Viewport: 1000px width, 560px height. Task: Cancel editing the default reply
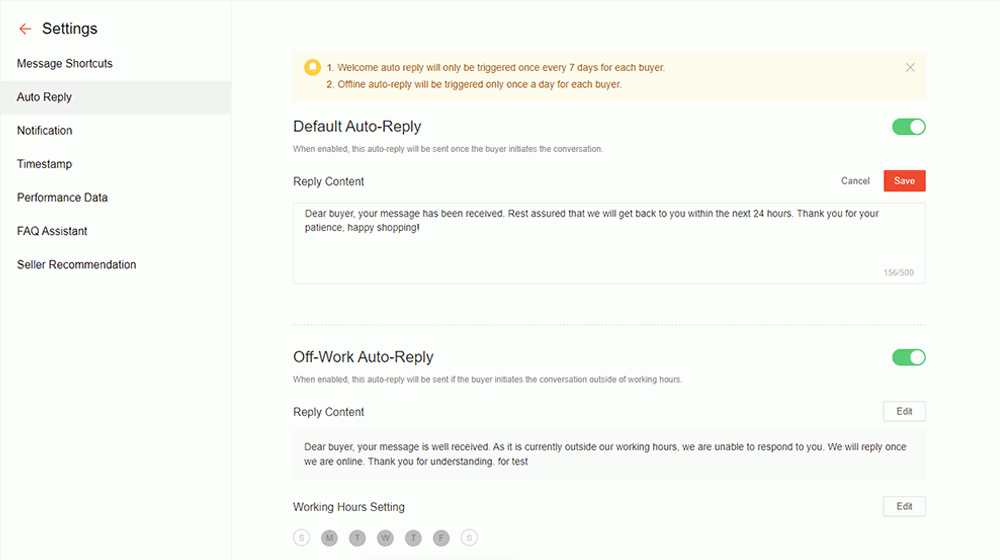point(855,181)
